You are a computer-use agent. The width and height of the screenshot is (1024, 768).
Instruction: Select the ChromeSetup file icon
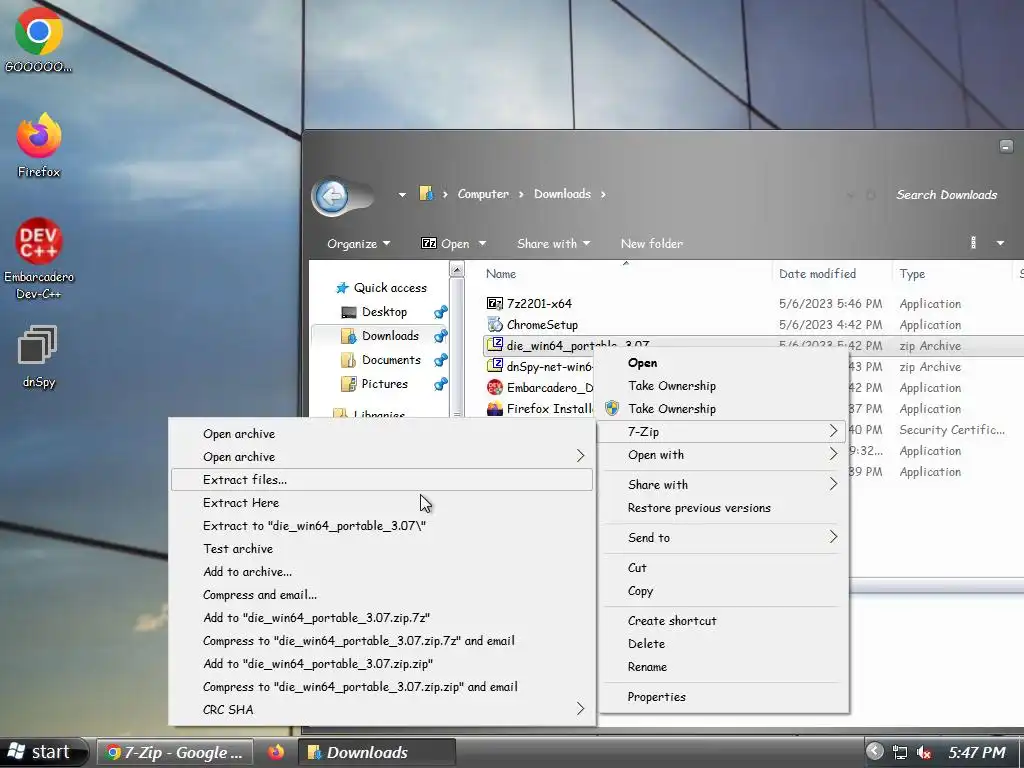click(x=494, y=324)
